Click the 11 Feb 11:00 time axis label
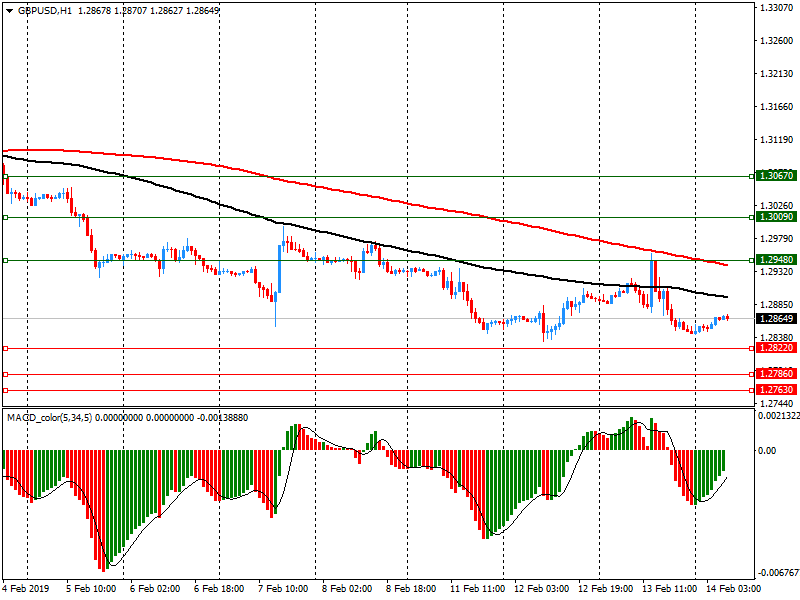 click(x=476, y=590)
